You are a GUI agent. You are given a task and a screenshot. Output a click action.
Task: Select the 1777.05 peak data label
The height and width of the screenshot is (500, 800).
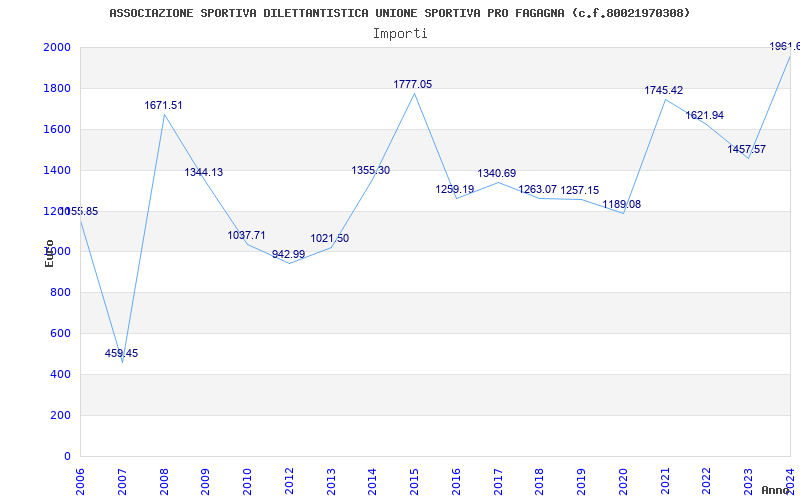pos(413,84)
